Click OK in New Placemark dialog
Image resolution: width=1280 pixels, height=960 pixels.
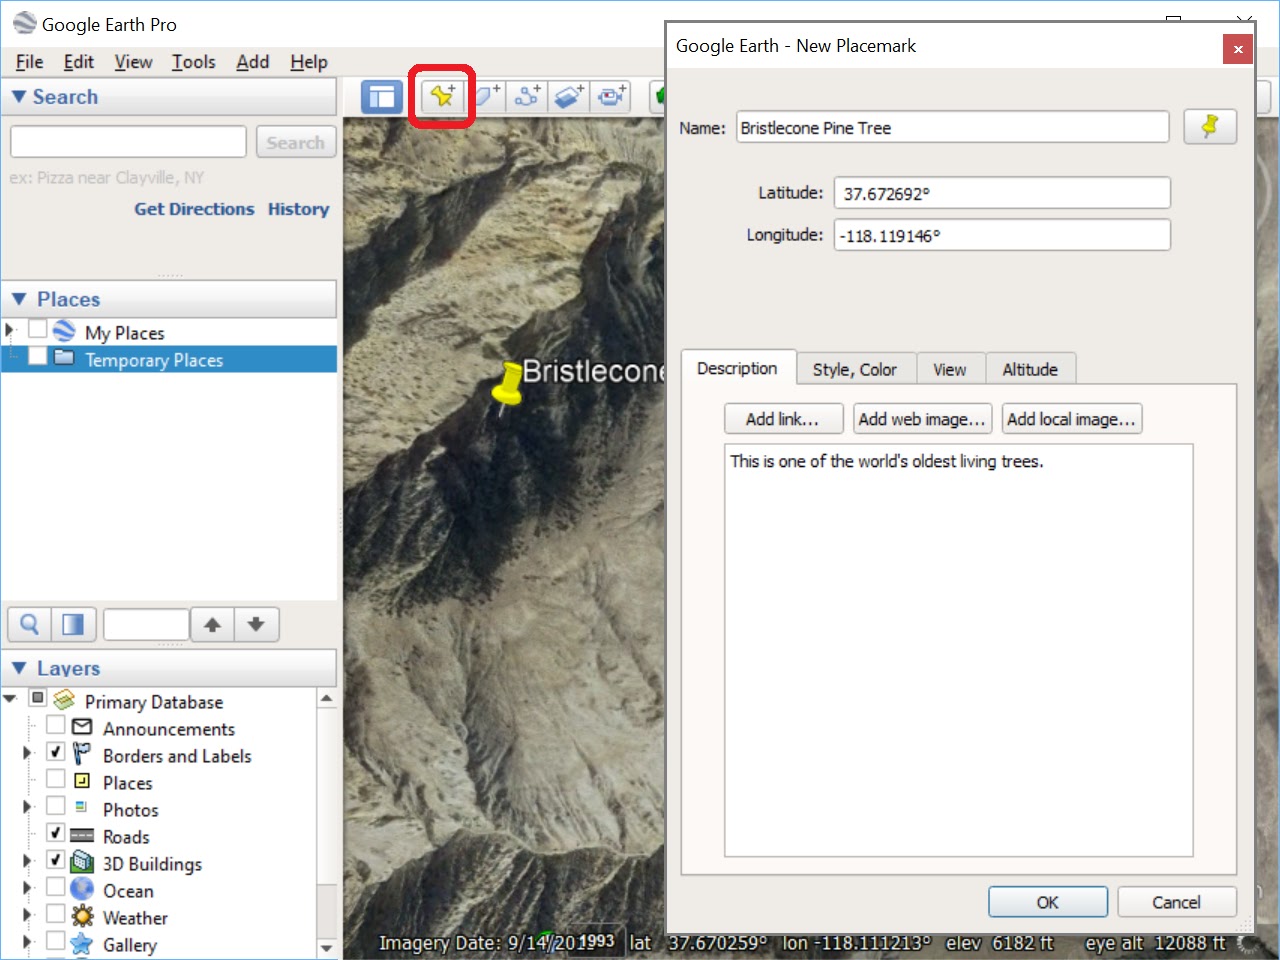pos(1048,902)
